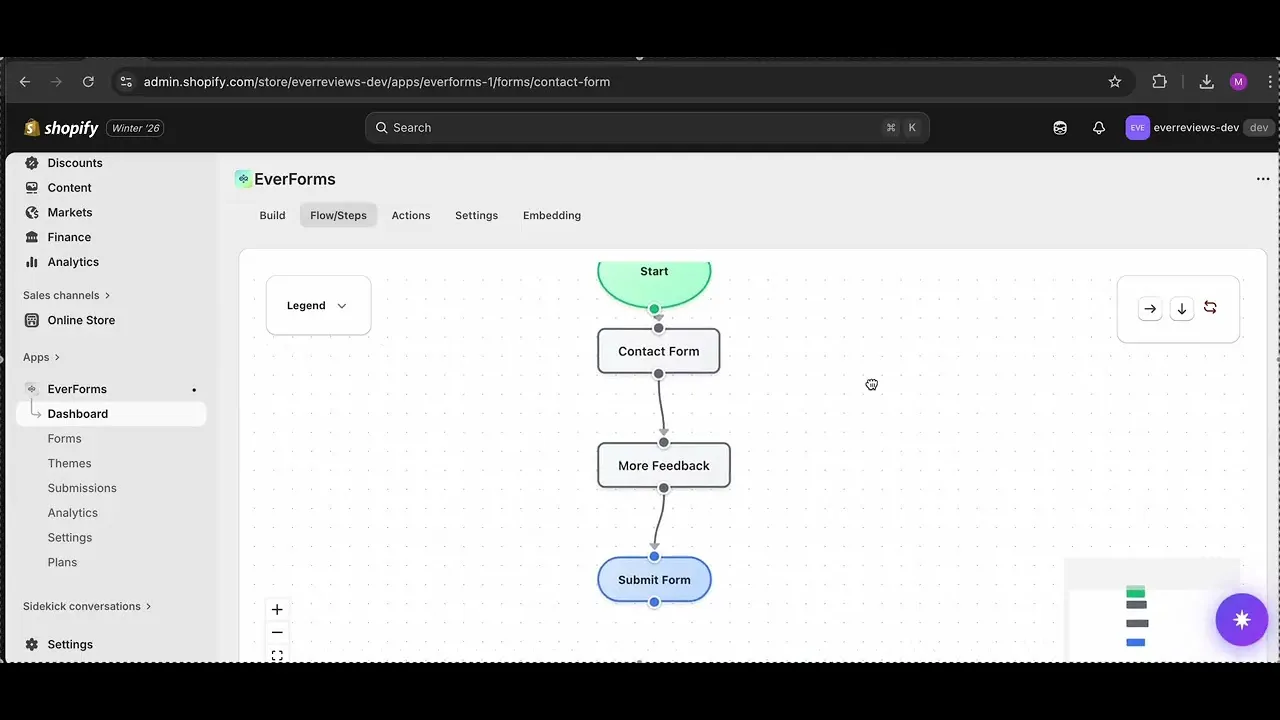Image resolution: width=1280 pixels, height=720 pixels.
Task: Switch to the Build tab
Action: (272, 215)
